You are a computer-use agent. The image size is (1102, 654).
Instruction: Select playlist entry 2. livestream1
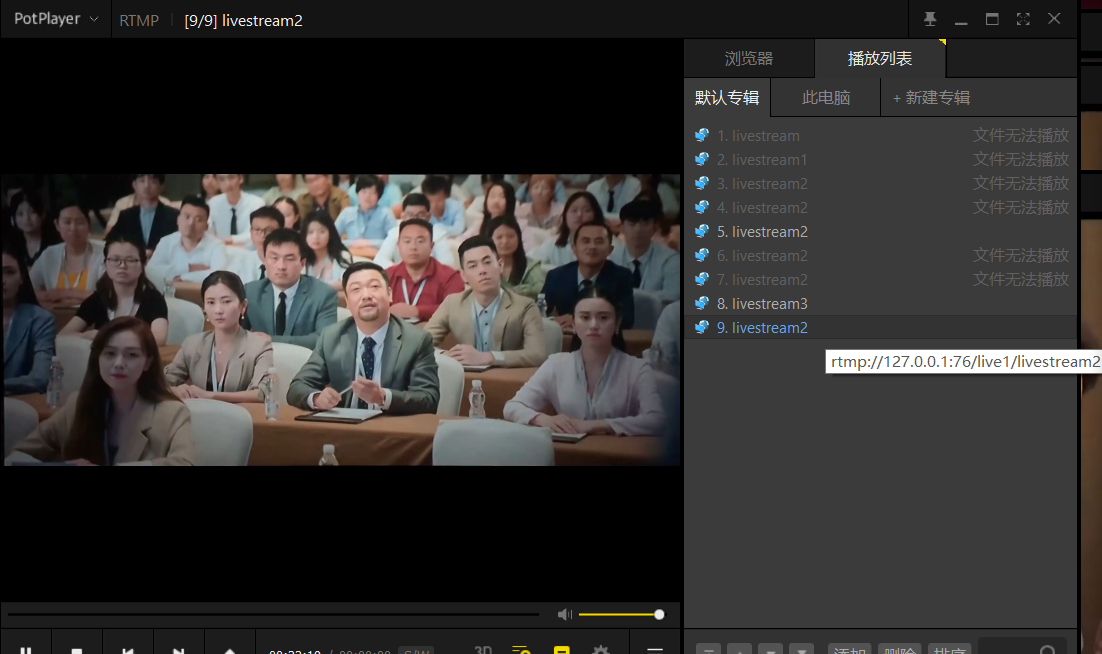click(881, 159)
